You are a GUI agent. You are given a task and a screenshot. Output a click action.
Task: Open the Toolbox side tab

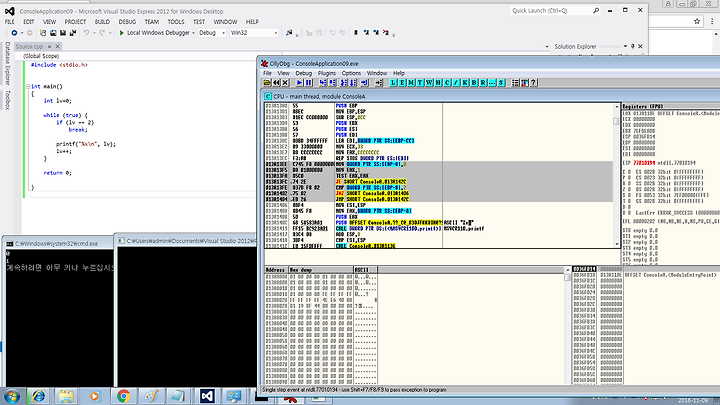(x=7, y=100)
